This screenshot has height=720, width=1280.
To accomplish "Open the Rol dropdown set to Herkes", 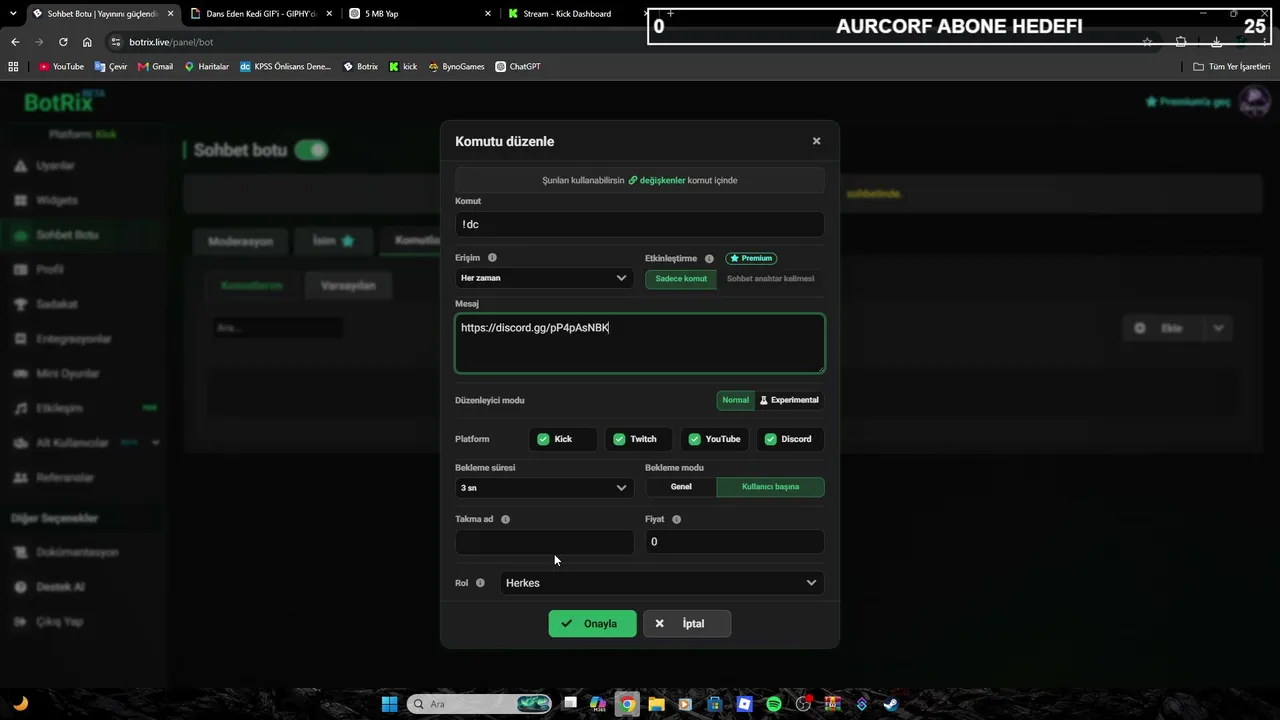I will click(661, 583).
